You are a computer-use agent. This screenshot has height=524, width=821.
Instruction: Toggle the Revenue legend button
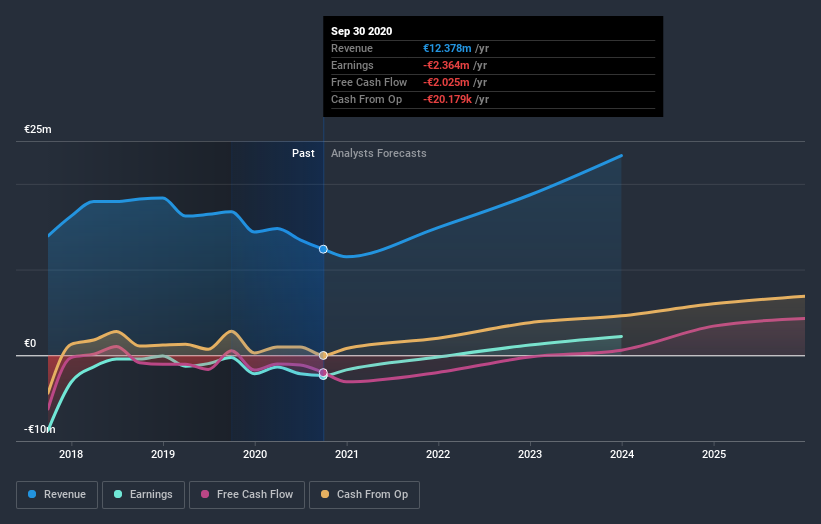click(x=57, y=495)
